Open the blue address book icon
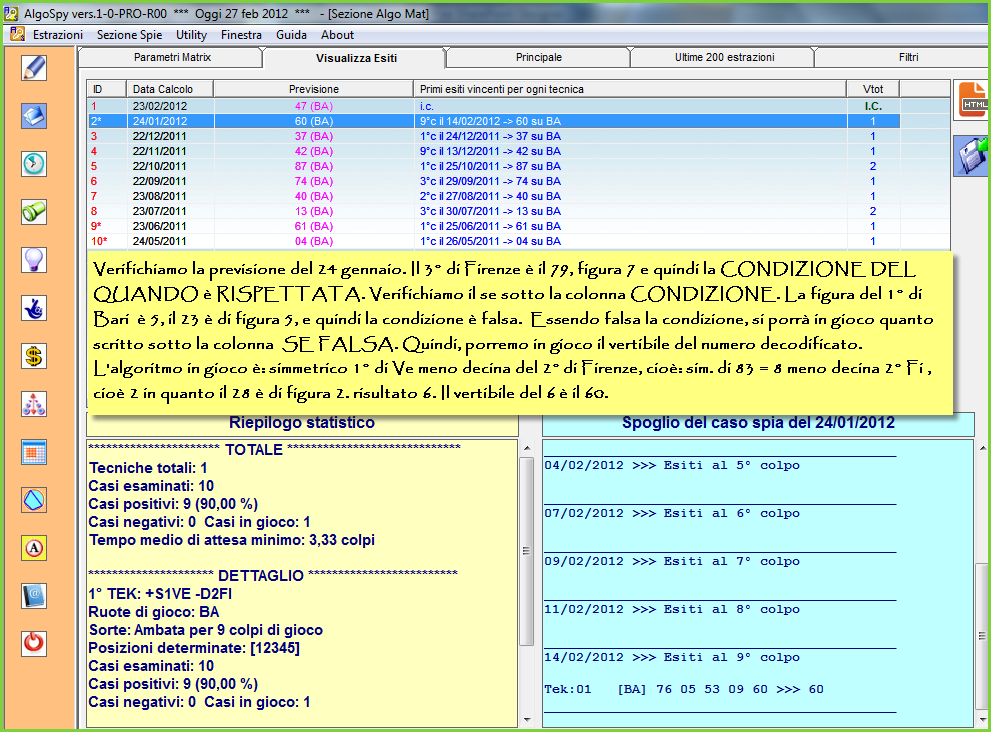991x732 pixels. pyautogui.click(x=34, y=596)
